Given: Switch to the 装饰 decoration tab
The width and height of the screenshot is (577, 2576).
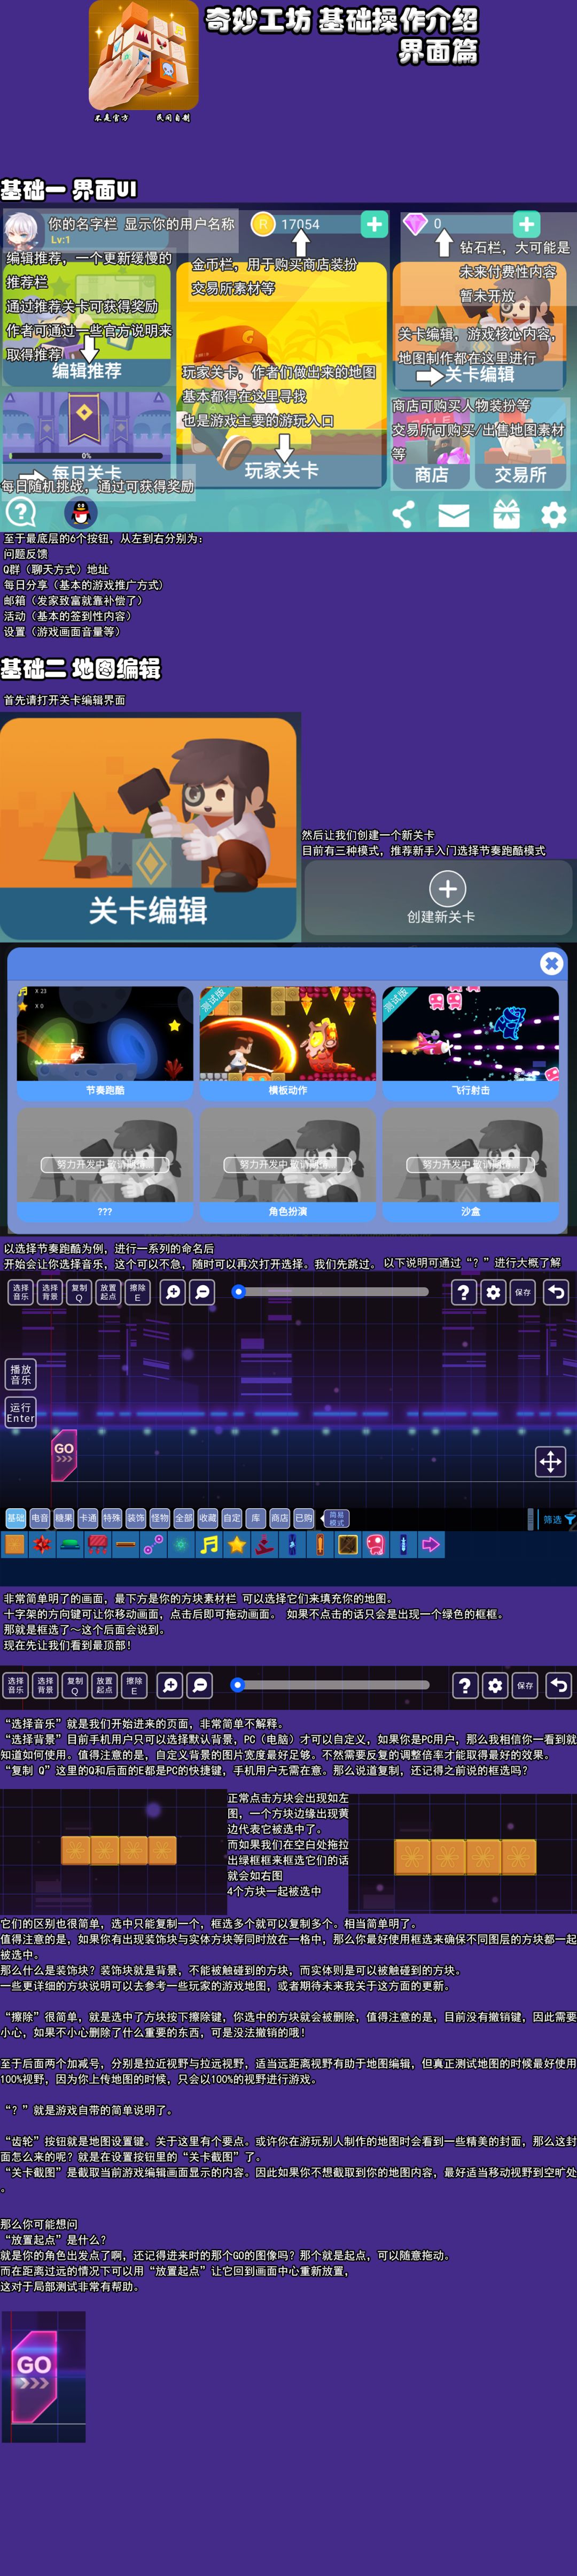Looking at the screenshot, I should click(x=136, y=1518).
